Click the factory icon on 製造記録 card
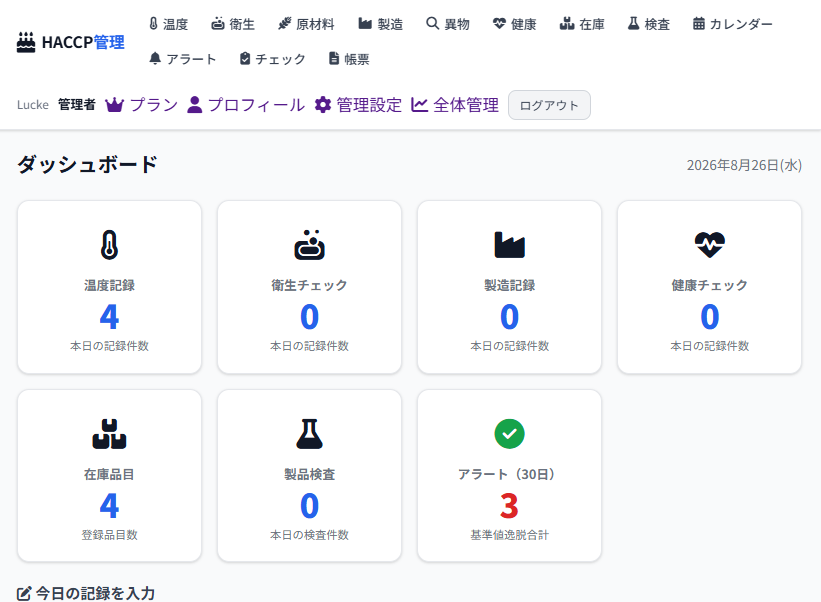The height and width of the screenshot is (602, 821). point(509,245)
